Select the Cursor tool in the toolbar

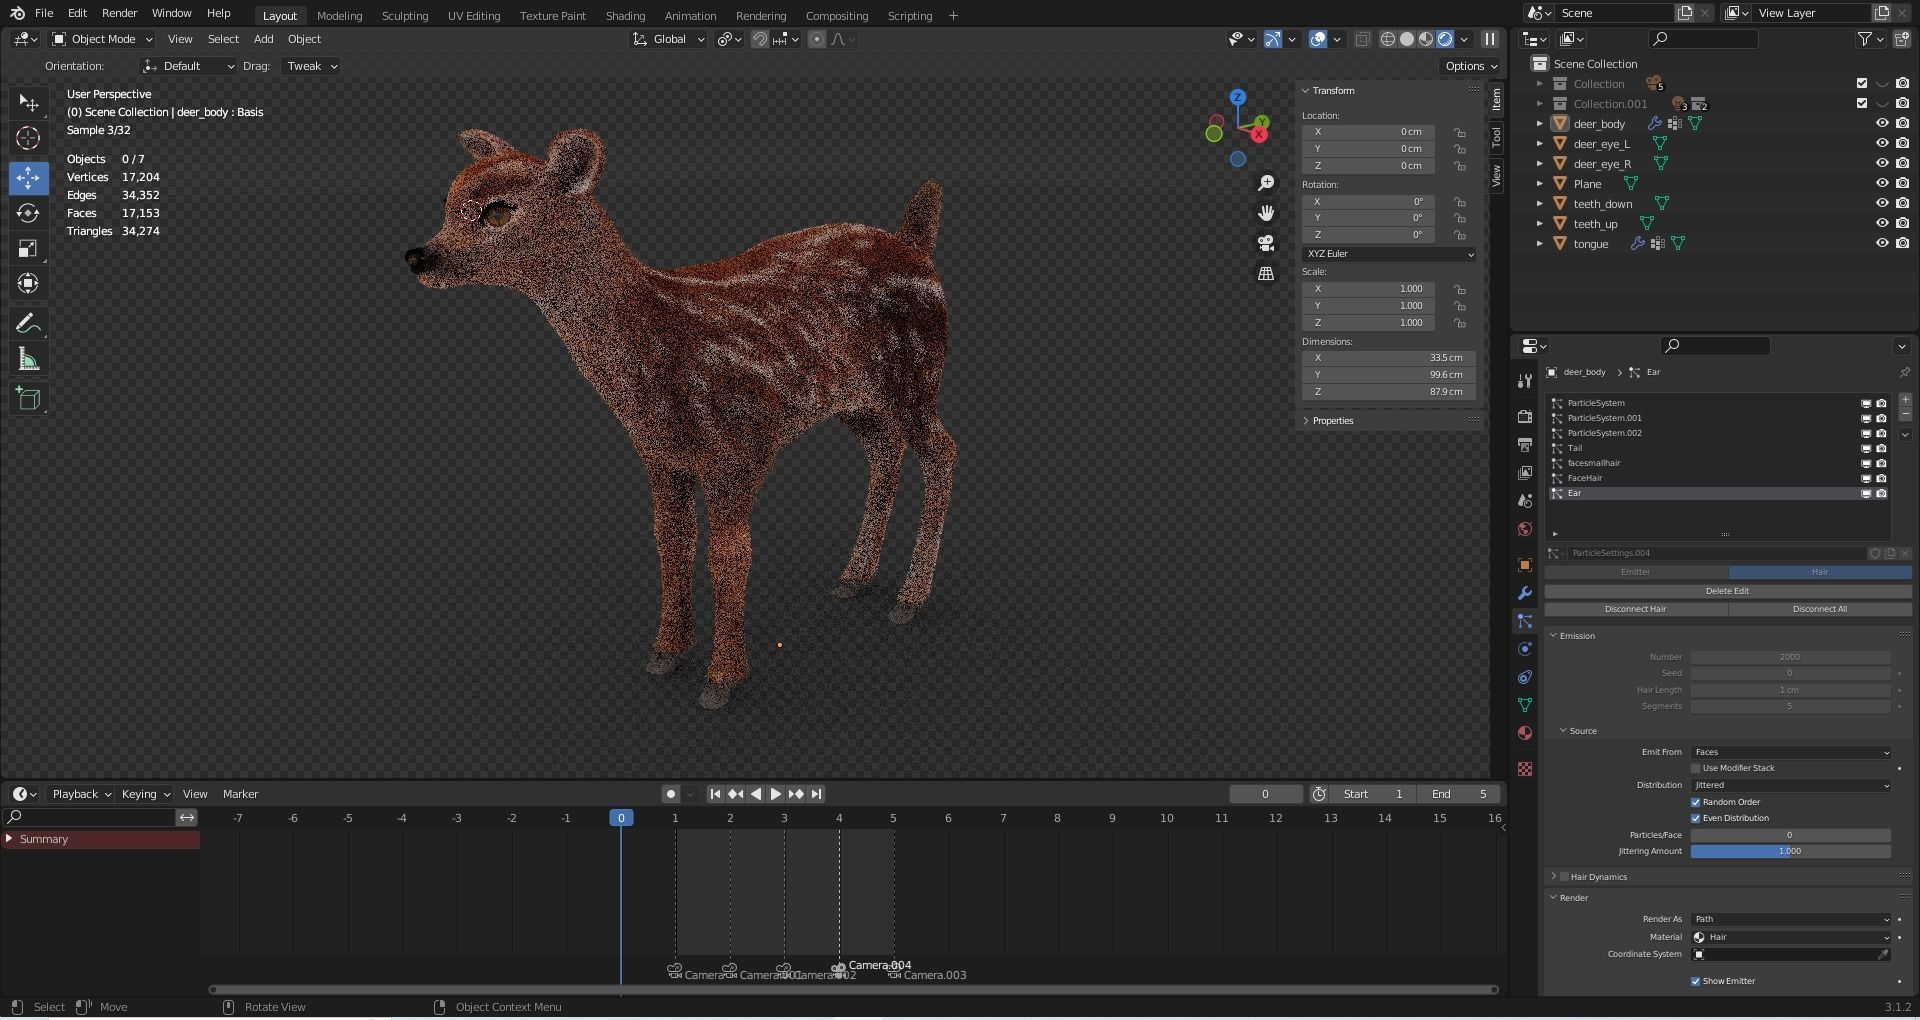(x=28, y=138)
